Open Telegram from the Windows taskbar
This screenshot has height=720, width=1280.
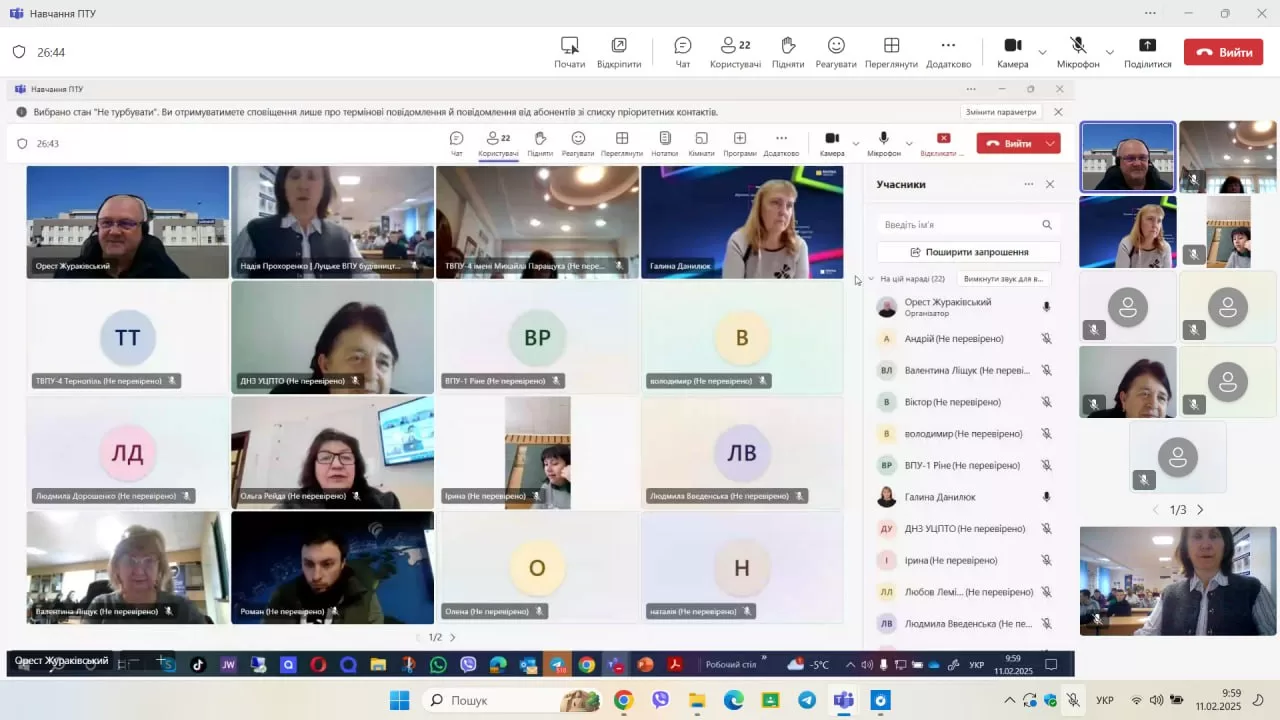807,700
